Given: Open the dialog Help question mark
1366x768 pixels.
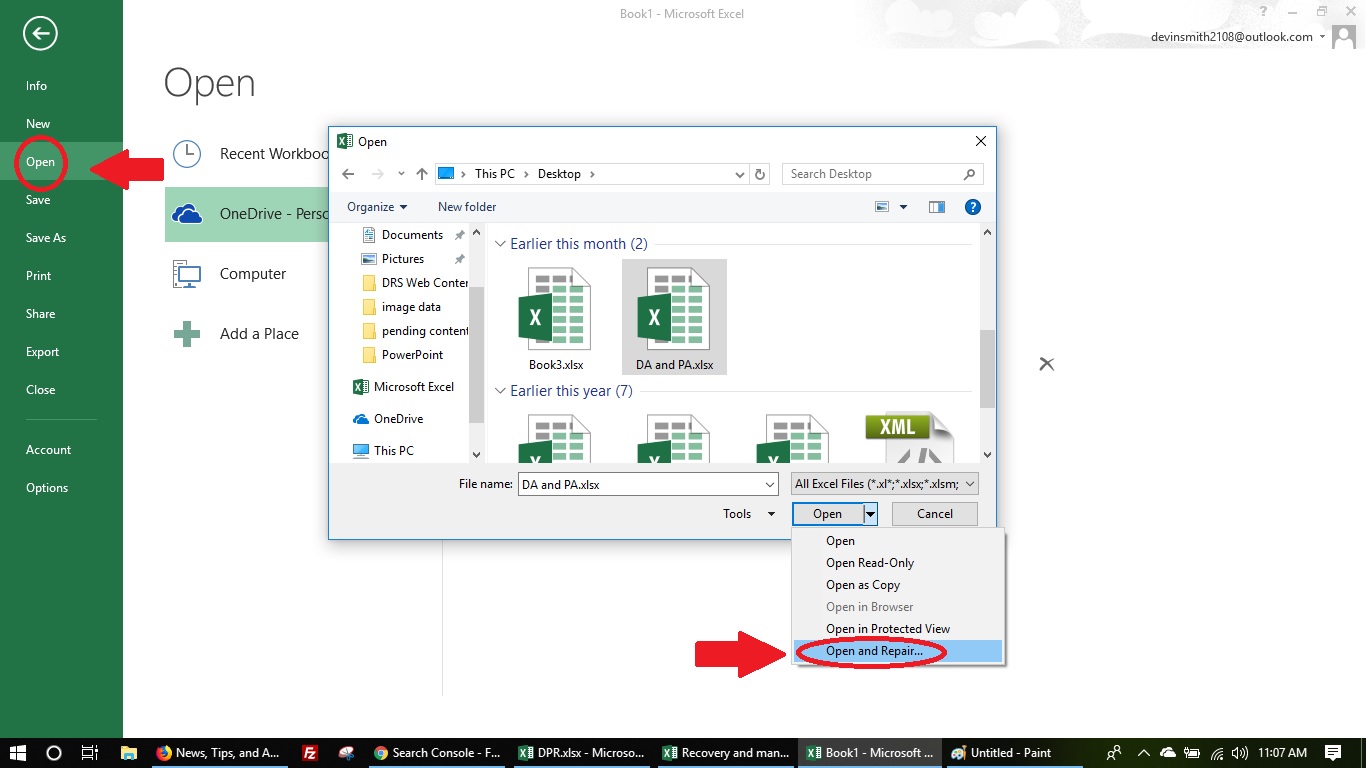Looking at the screenshot, I should point(972,207).
